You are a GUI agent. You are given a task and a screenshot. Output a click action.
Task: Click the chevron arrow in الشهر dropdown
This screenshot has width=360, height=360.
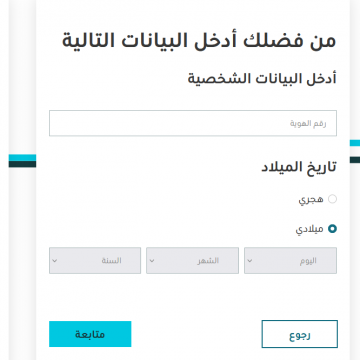[152, 261]
